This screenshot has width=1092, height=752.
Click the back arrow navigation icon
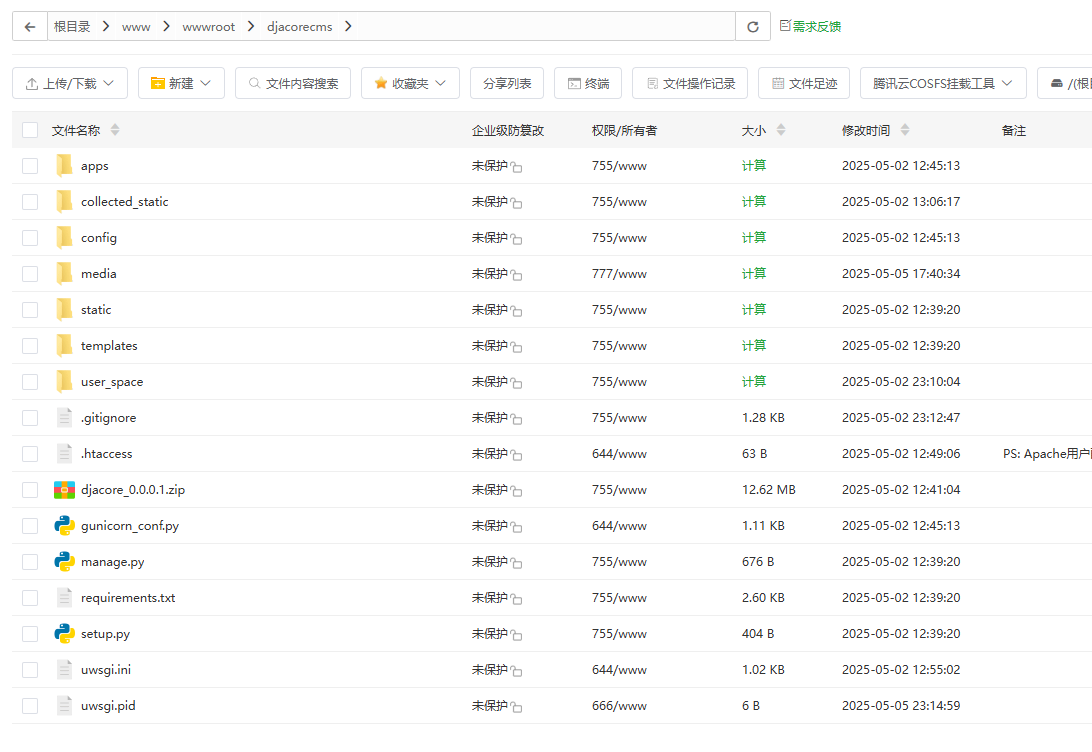30,27
